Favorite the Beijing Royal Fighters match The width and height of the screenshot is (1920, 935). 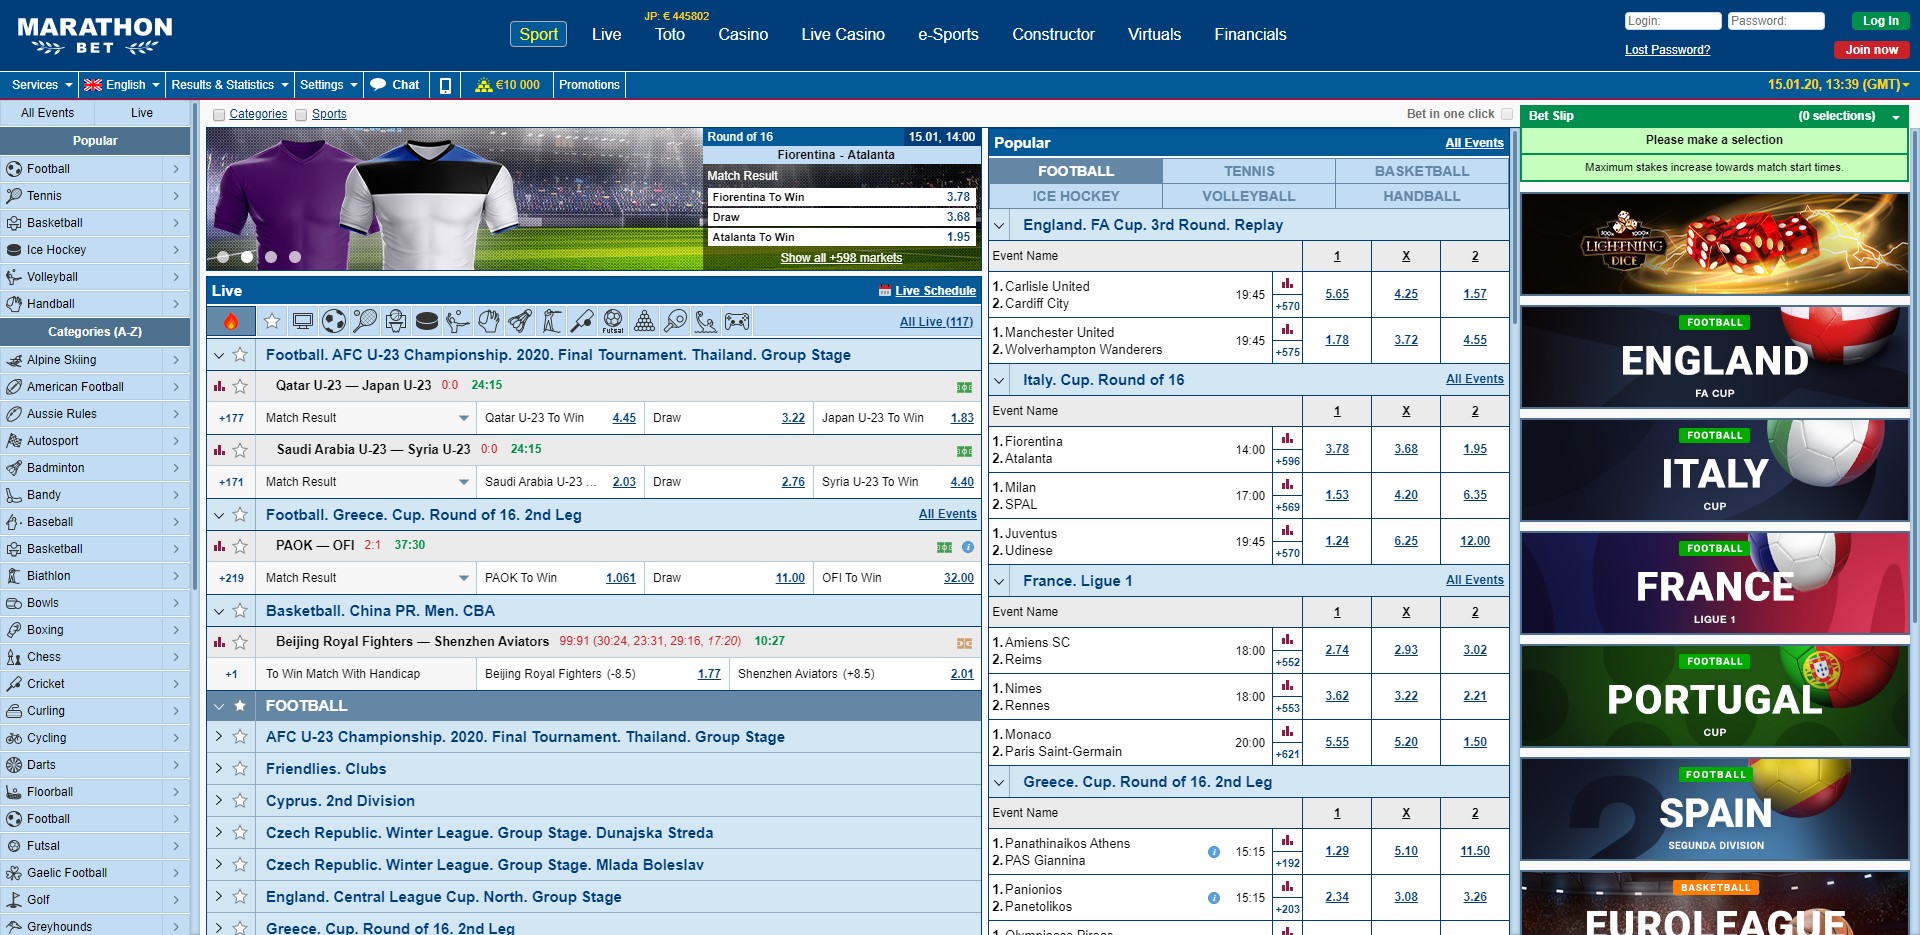point(240,642)
